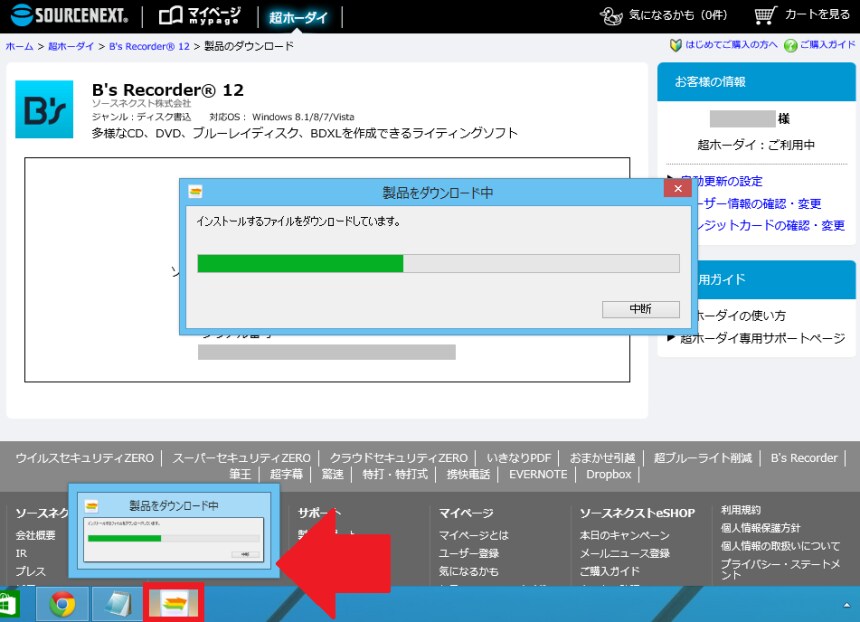The height and width of the screenshot is (622, 860).
Task: Click the B's Recorder product icon
Action: [x=44, y=109]
